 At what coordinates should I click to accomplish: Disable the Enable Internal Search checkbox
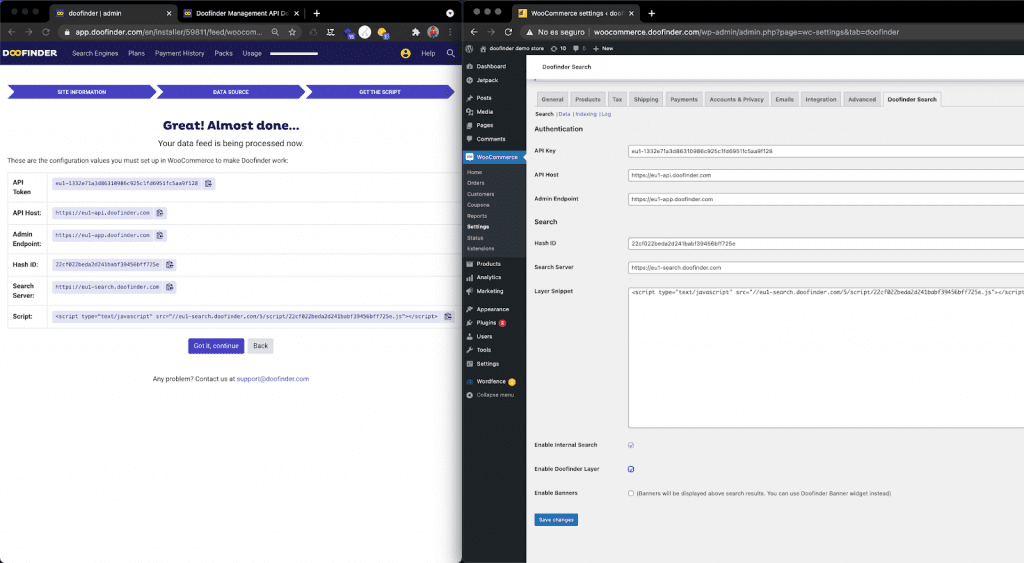(631, 445)
